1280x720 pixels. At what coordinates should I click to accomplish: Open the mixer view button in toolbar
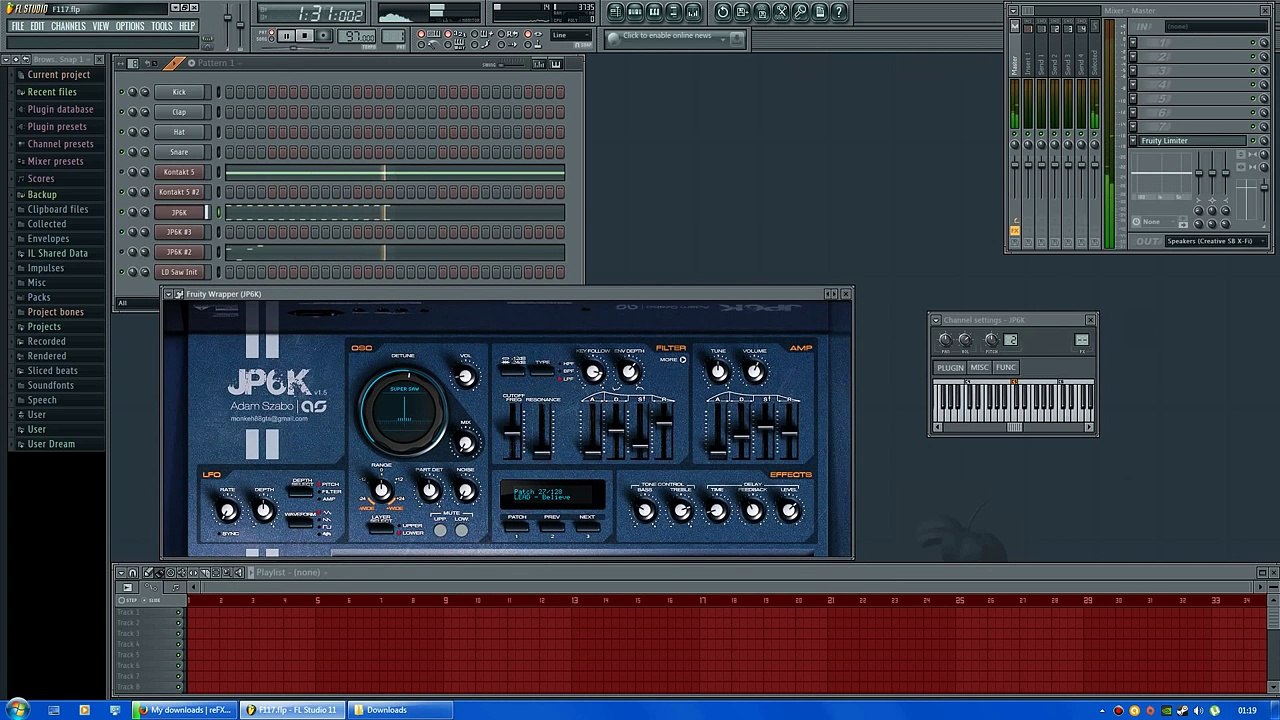(x=693, y=12)
